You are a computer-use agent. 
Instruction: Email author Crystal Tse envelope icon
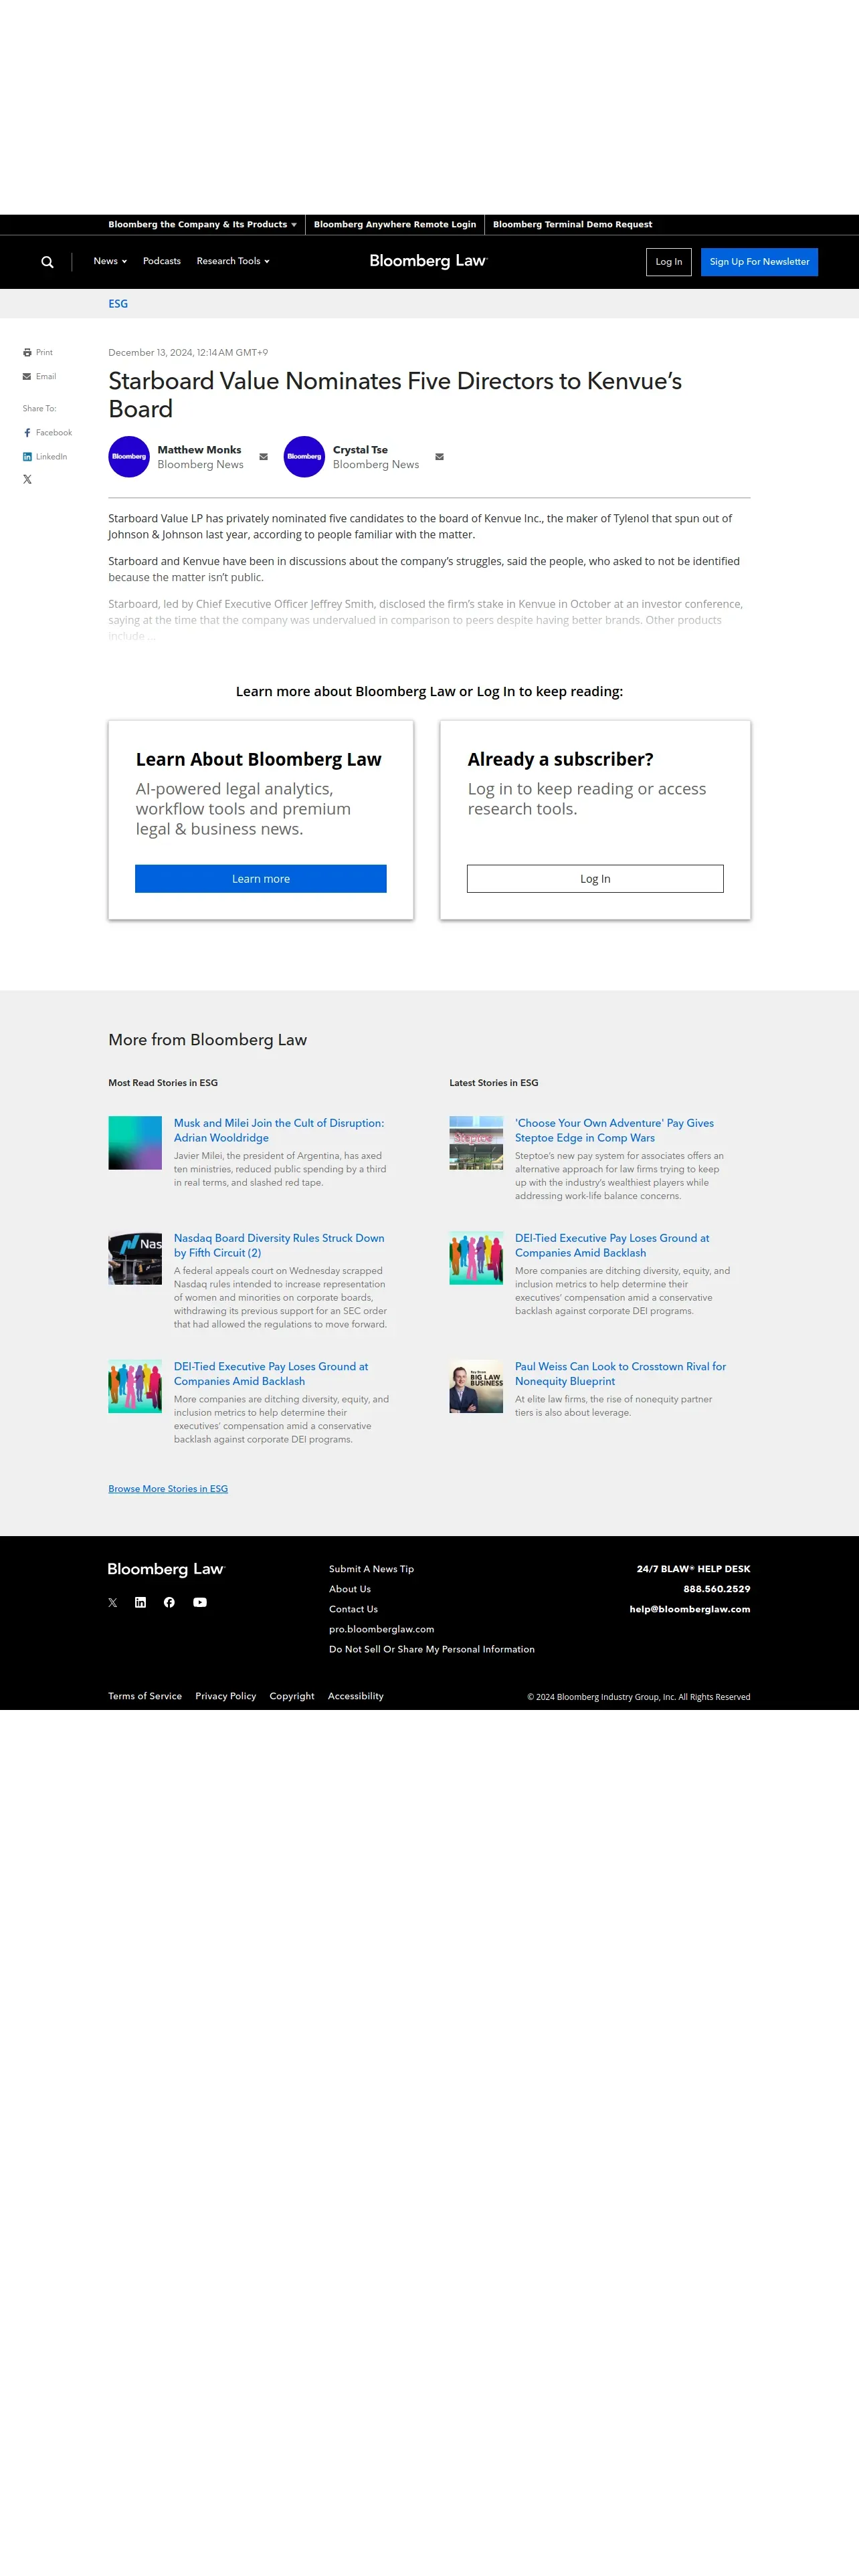tap(439, 457)
